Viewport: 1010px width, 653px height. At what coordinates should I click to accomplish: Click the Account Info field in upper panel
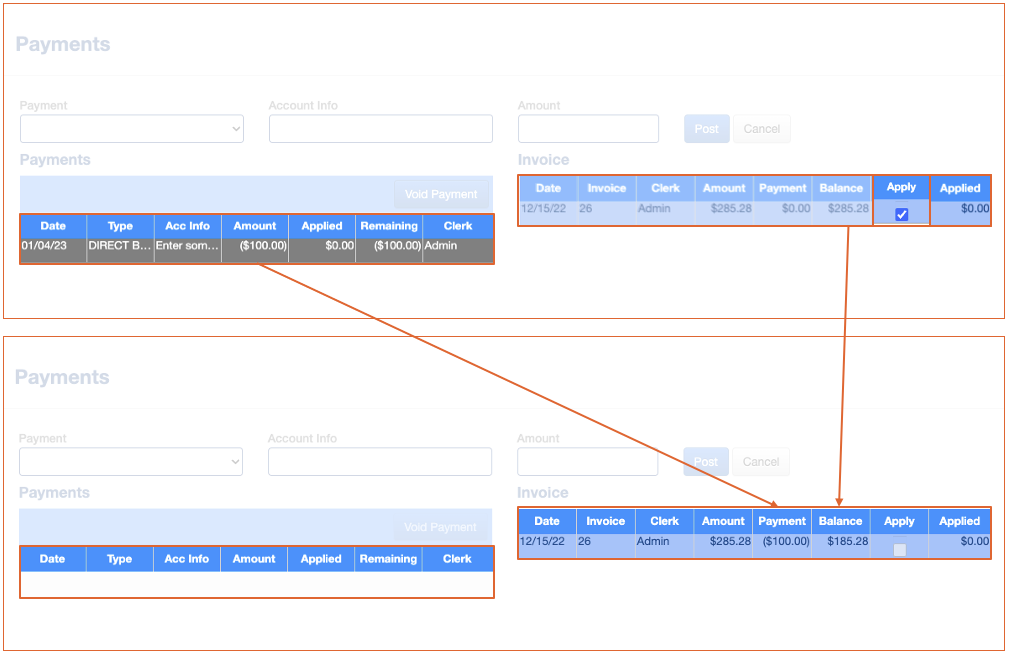click(x=380, y=129)
